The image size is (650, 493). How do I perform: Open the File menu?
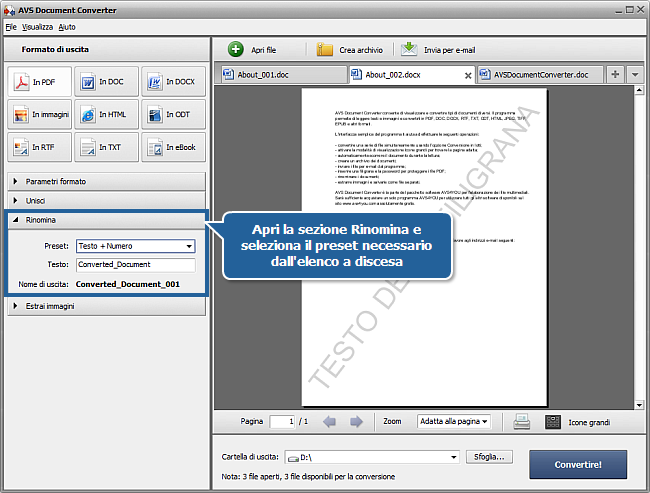tap(11, 27)
